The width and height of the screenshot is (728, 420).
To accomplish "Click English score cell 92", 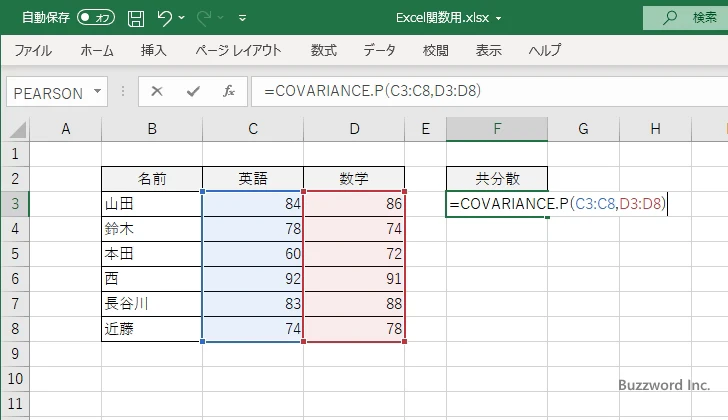I will click(x=253, y=279).
